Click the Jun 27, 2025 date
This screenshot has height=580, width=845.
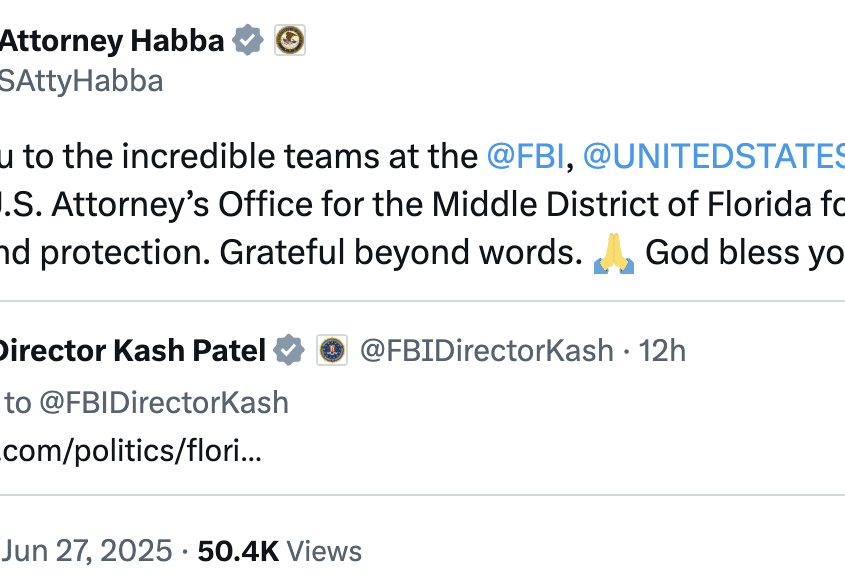[87, 551]
